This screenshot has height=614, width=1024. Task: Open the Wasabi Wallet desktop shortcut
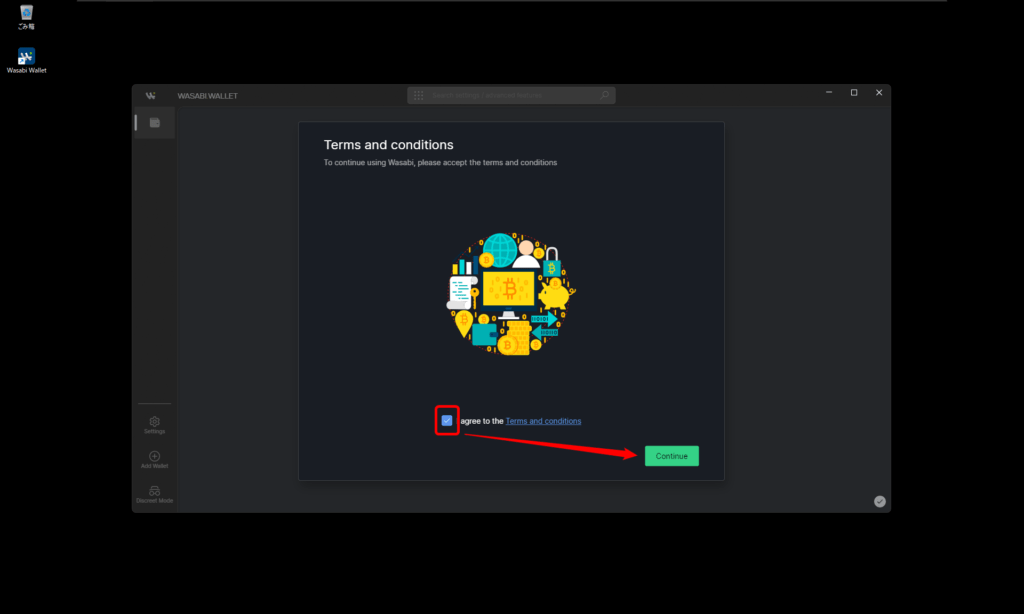26,60
